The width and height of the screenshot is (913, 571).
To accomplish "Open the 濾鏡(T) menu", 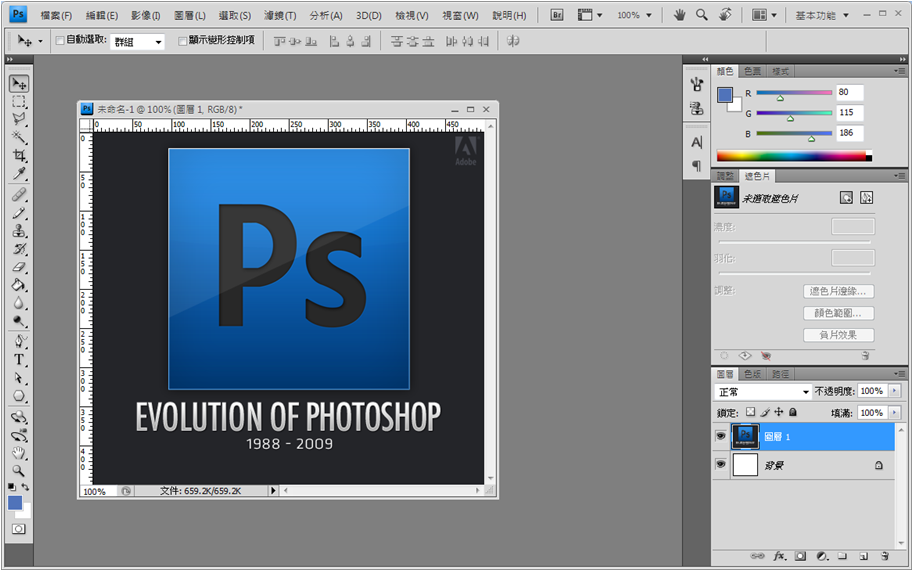I will [281, 15].
